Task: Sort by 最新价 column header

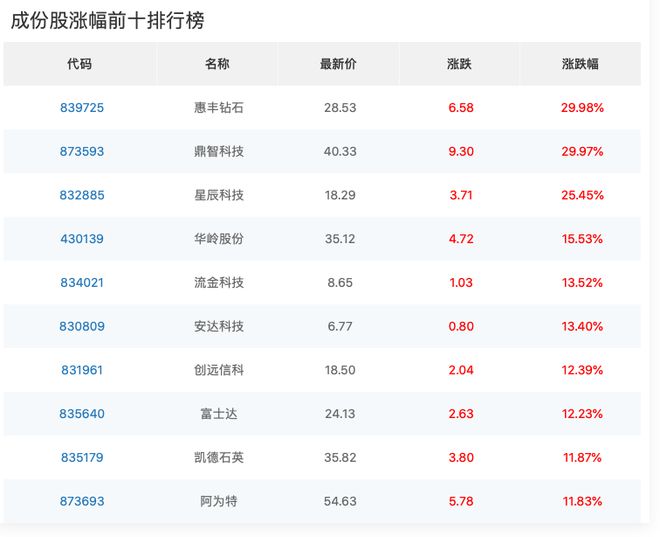Action: coord(338,64)
